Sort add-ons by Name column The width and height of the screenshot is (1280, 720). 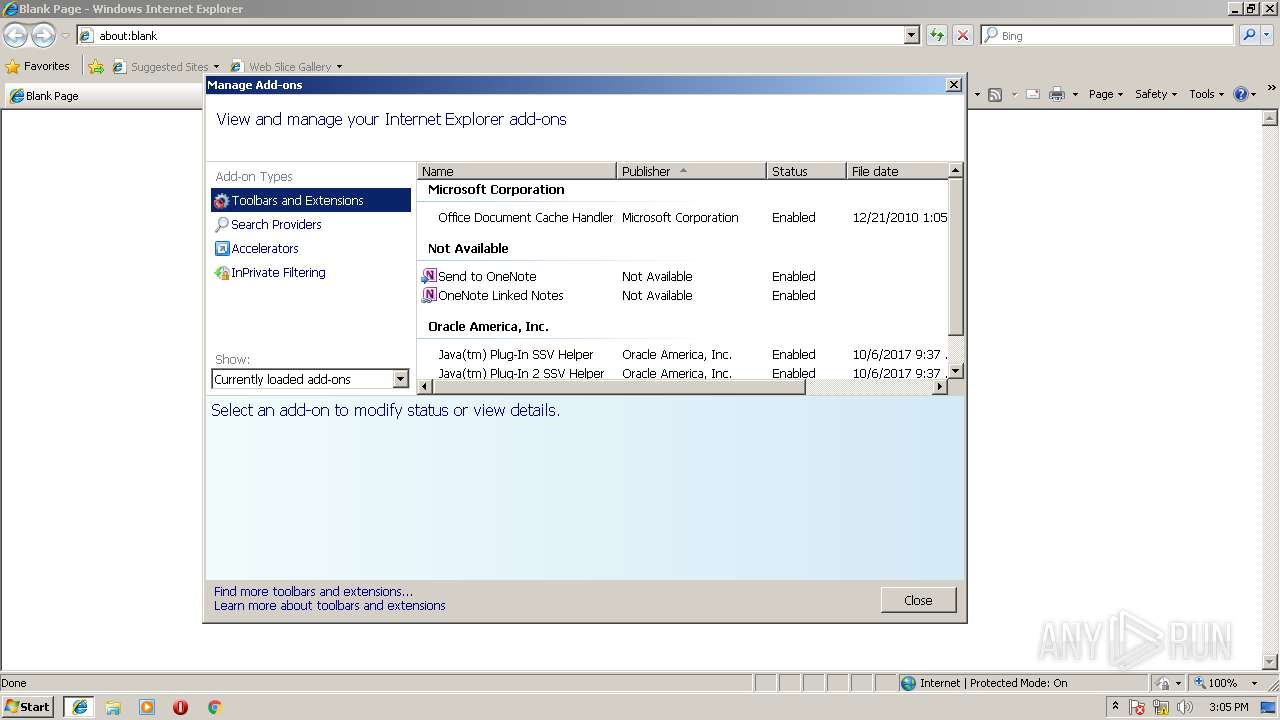coord(516,171)
